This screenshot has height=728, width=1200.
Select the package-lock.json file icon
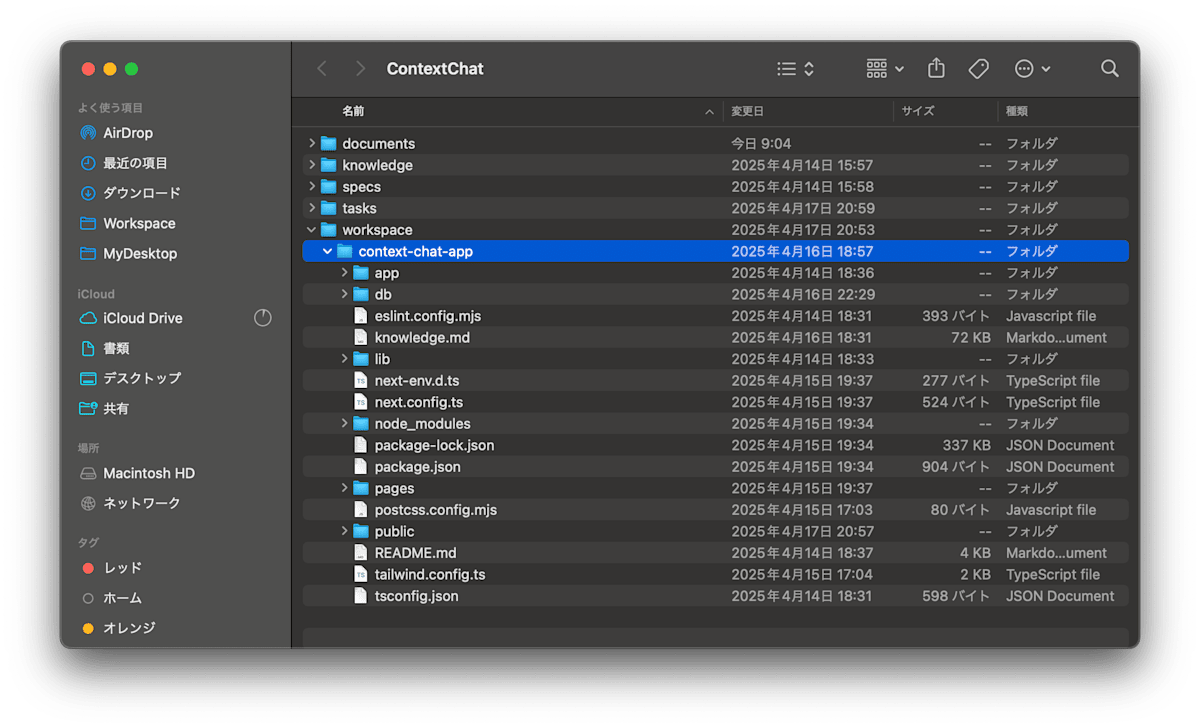[x=361, y=445]
